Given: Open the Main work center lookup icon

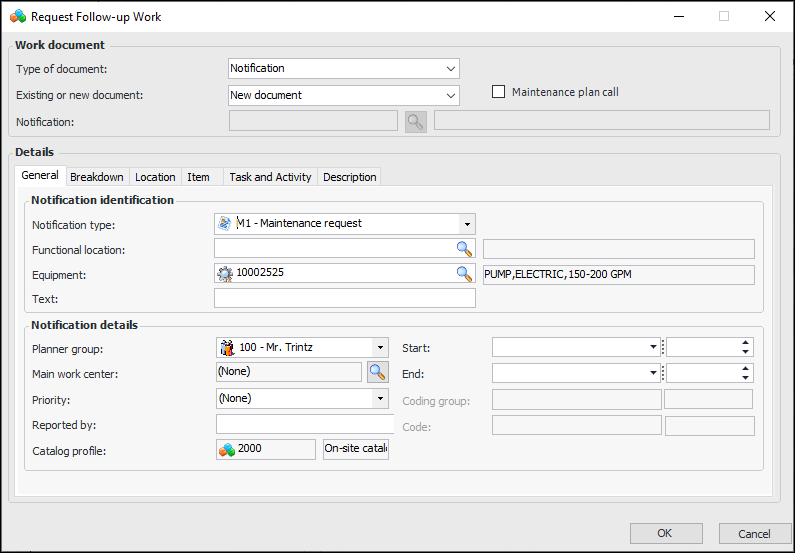Looking at the screenshot, I should point(377,372).
